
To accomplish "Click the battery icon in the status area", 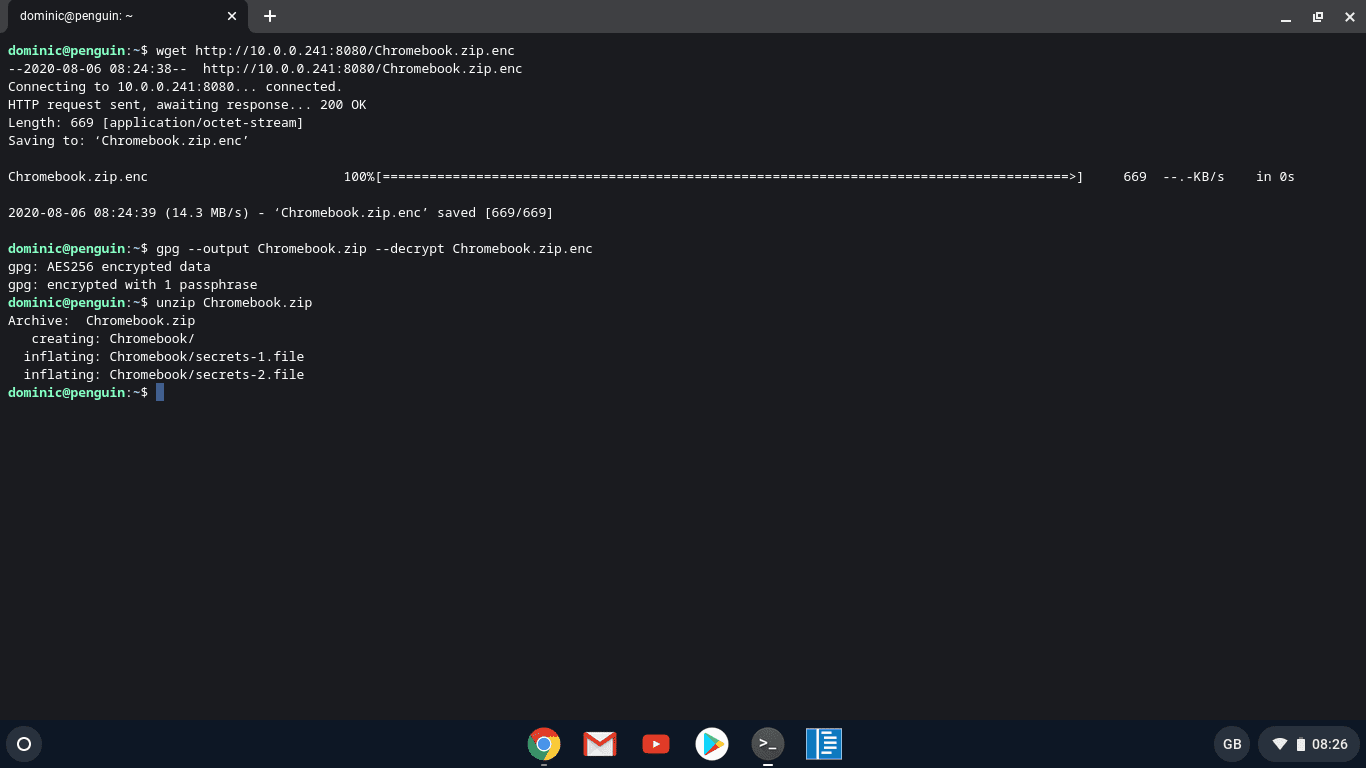I will (1303, 744).
